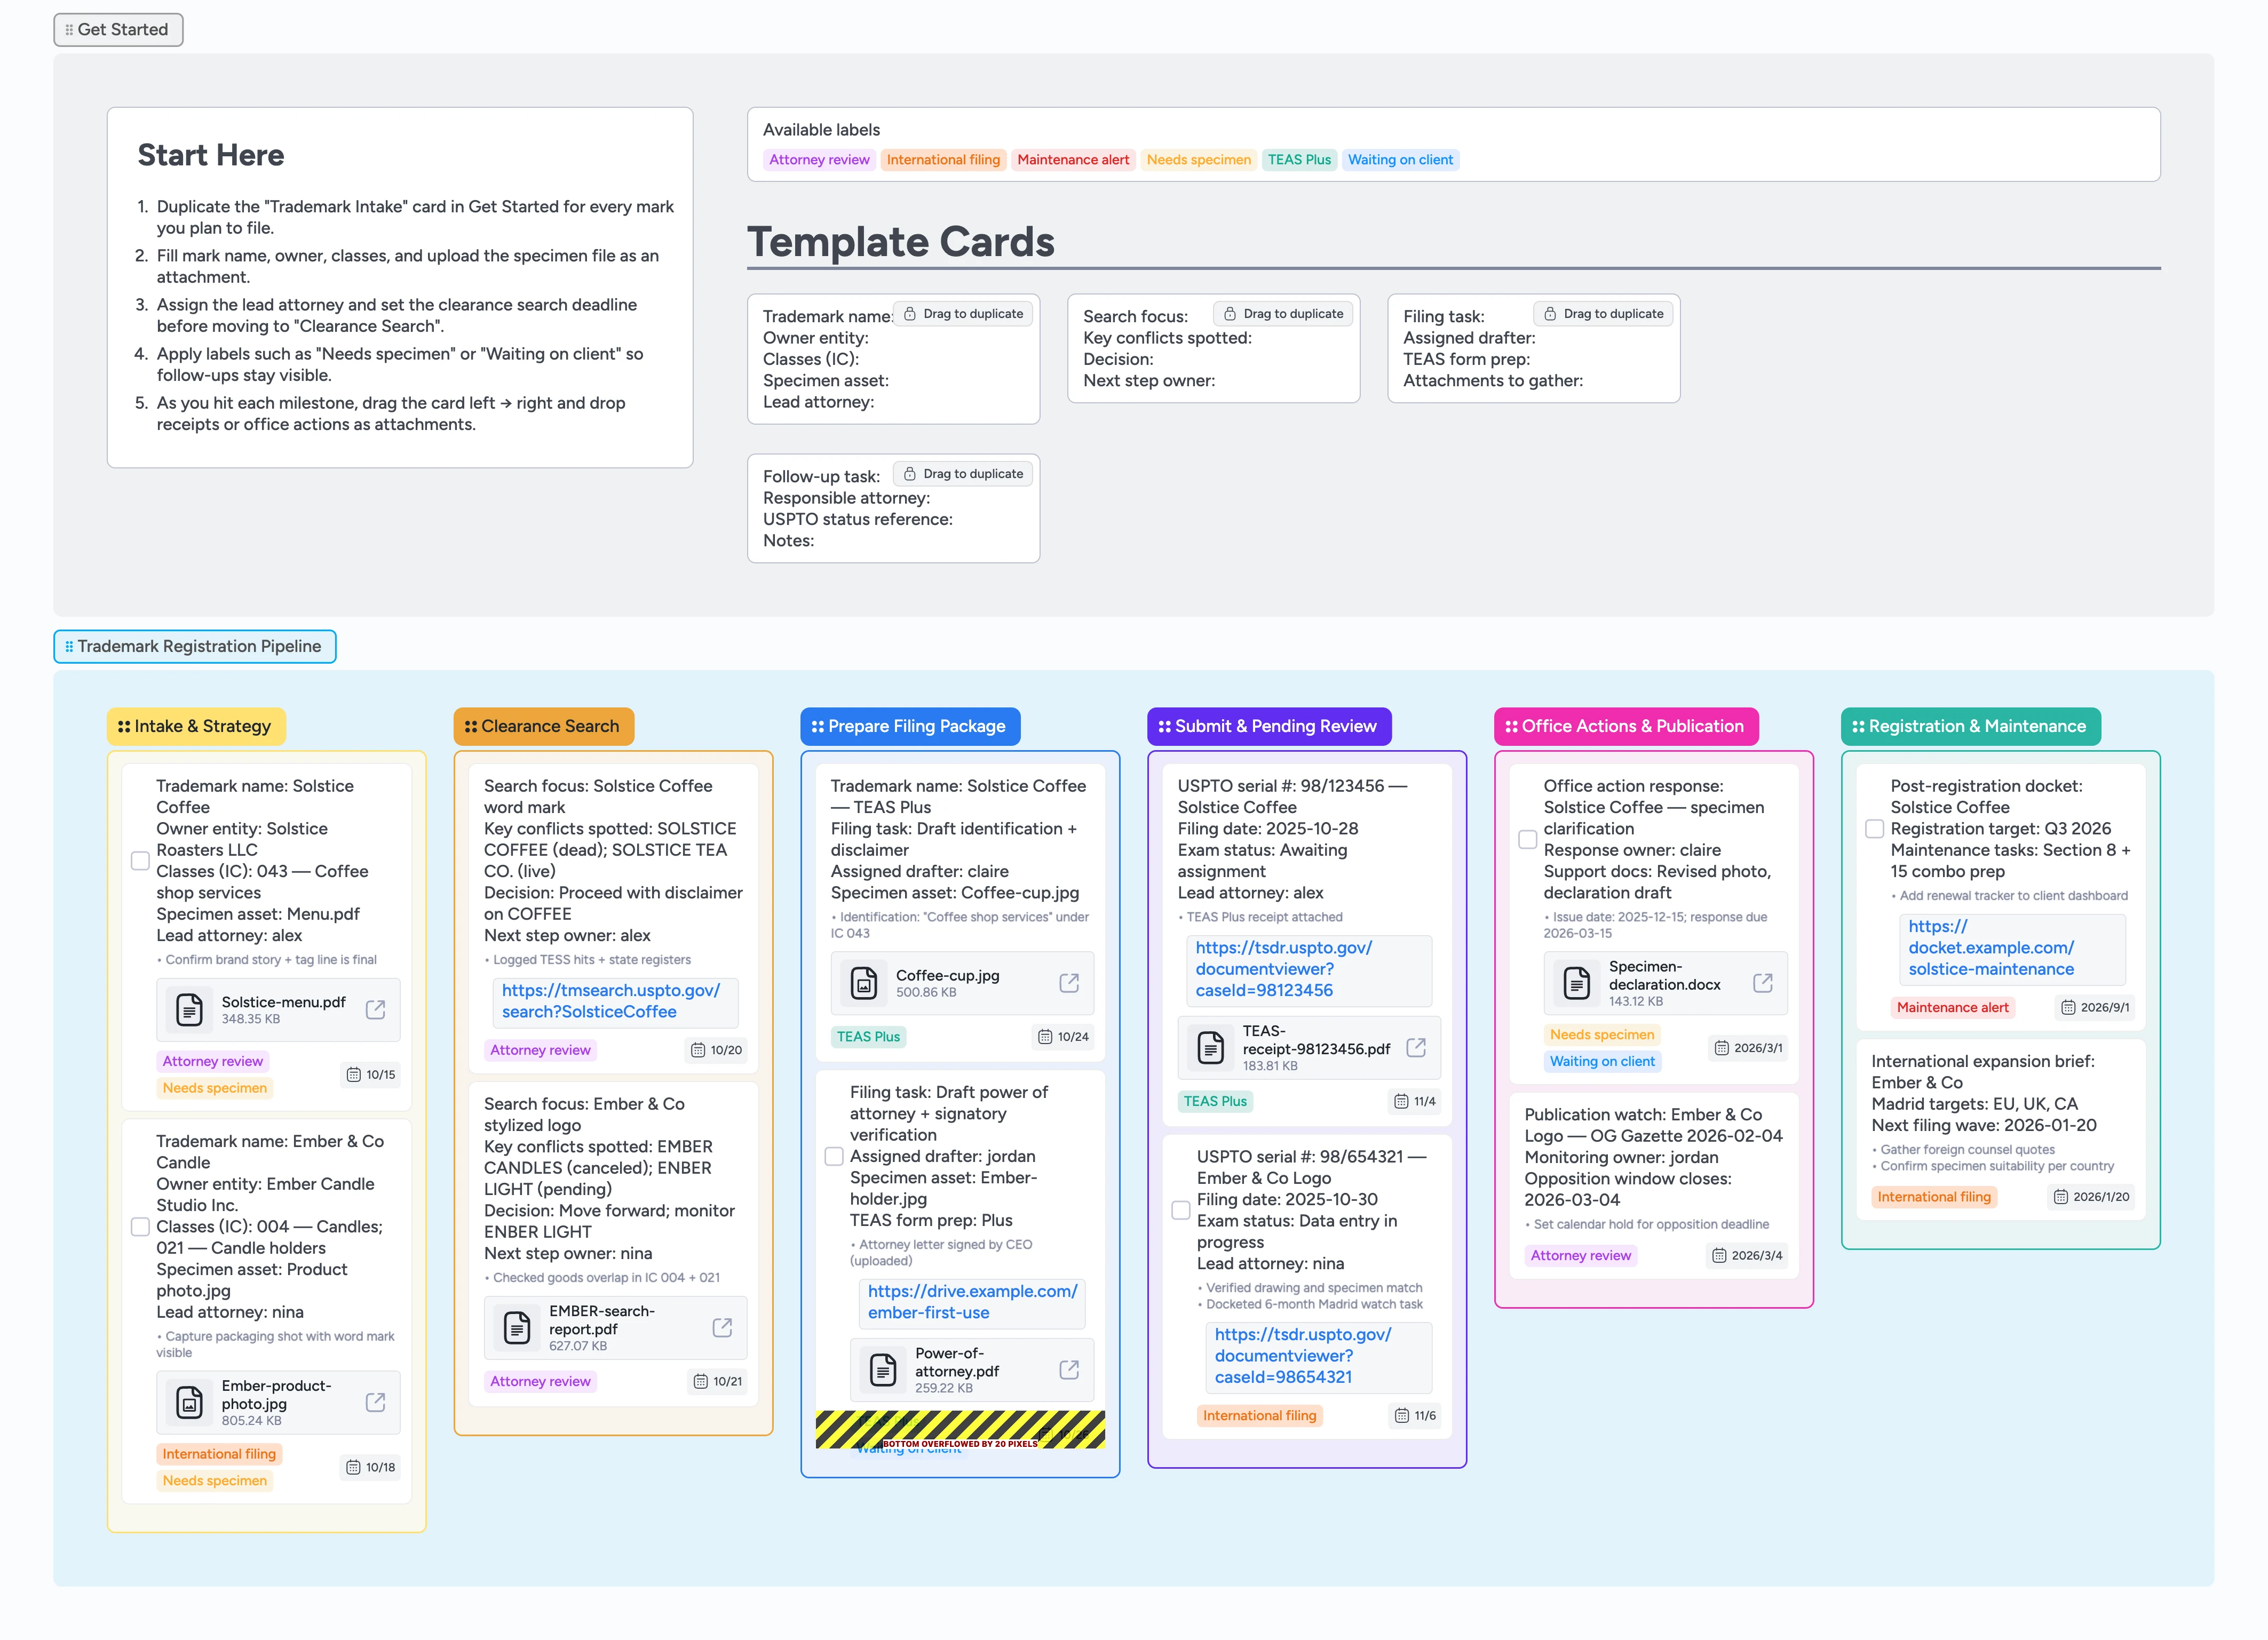Open Solstice-menu.pdf external link icon
This screenshot has height=1640, width=2268.
(x=375, y=1009)
